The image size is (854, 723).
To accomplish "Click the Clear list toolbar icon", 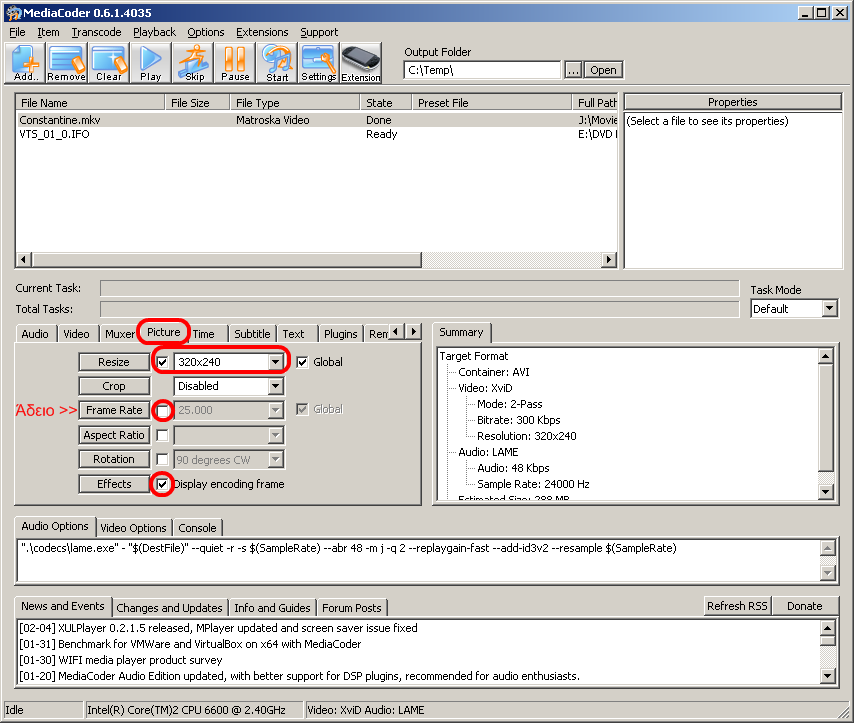I will point(109,63).
